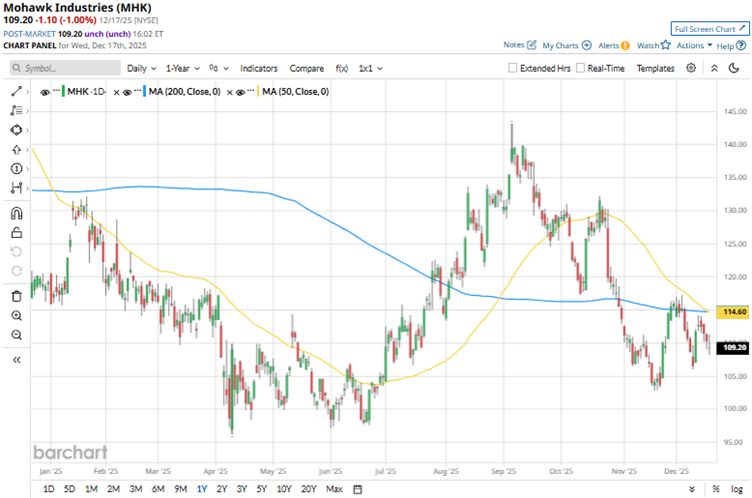
Task: Open Help question mark icon
Action: point(741,46)
